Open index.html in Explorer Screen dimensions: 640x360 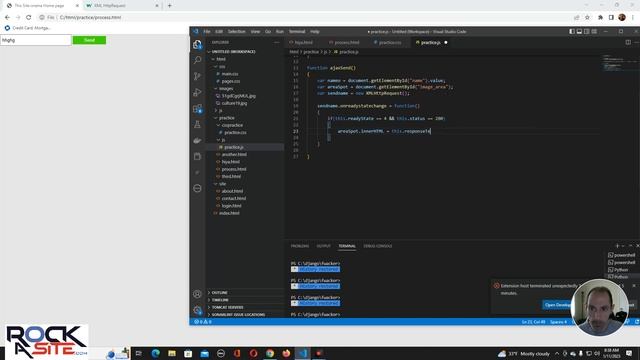[x=229, y=213]
